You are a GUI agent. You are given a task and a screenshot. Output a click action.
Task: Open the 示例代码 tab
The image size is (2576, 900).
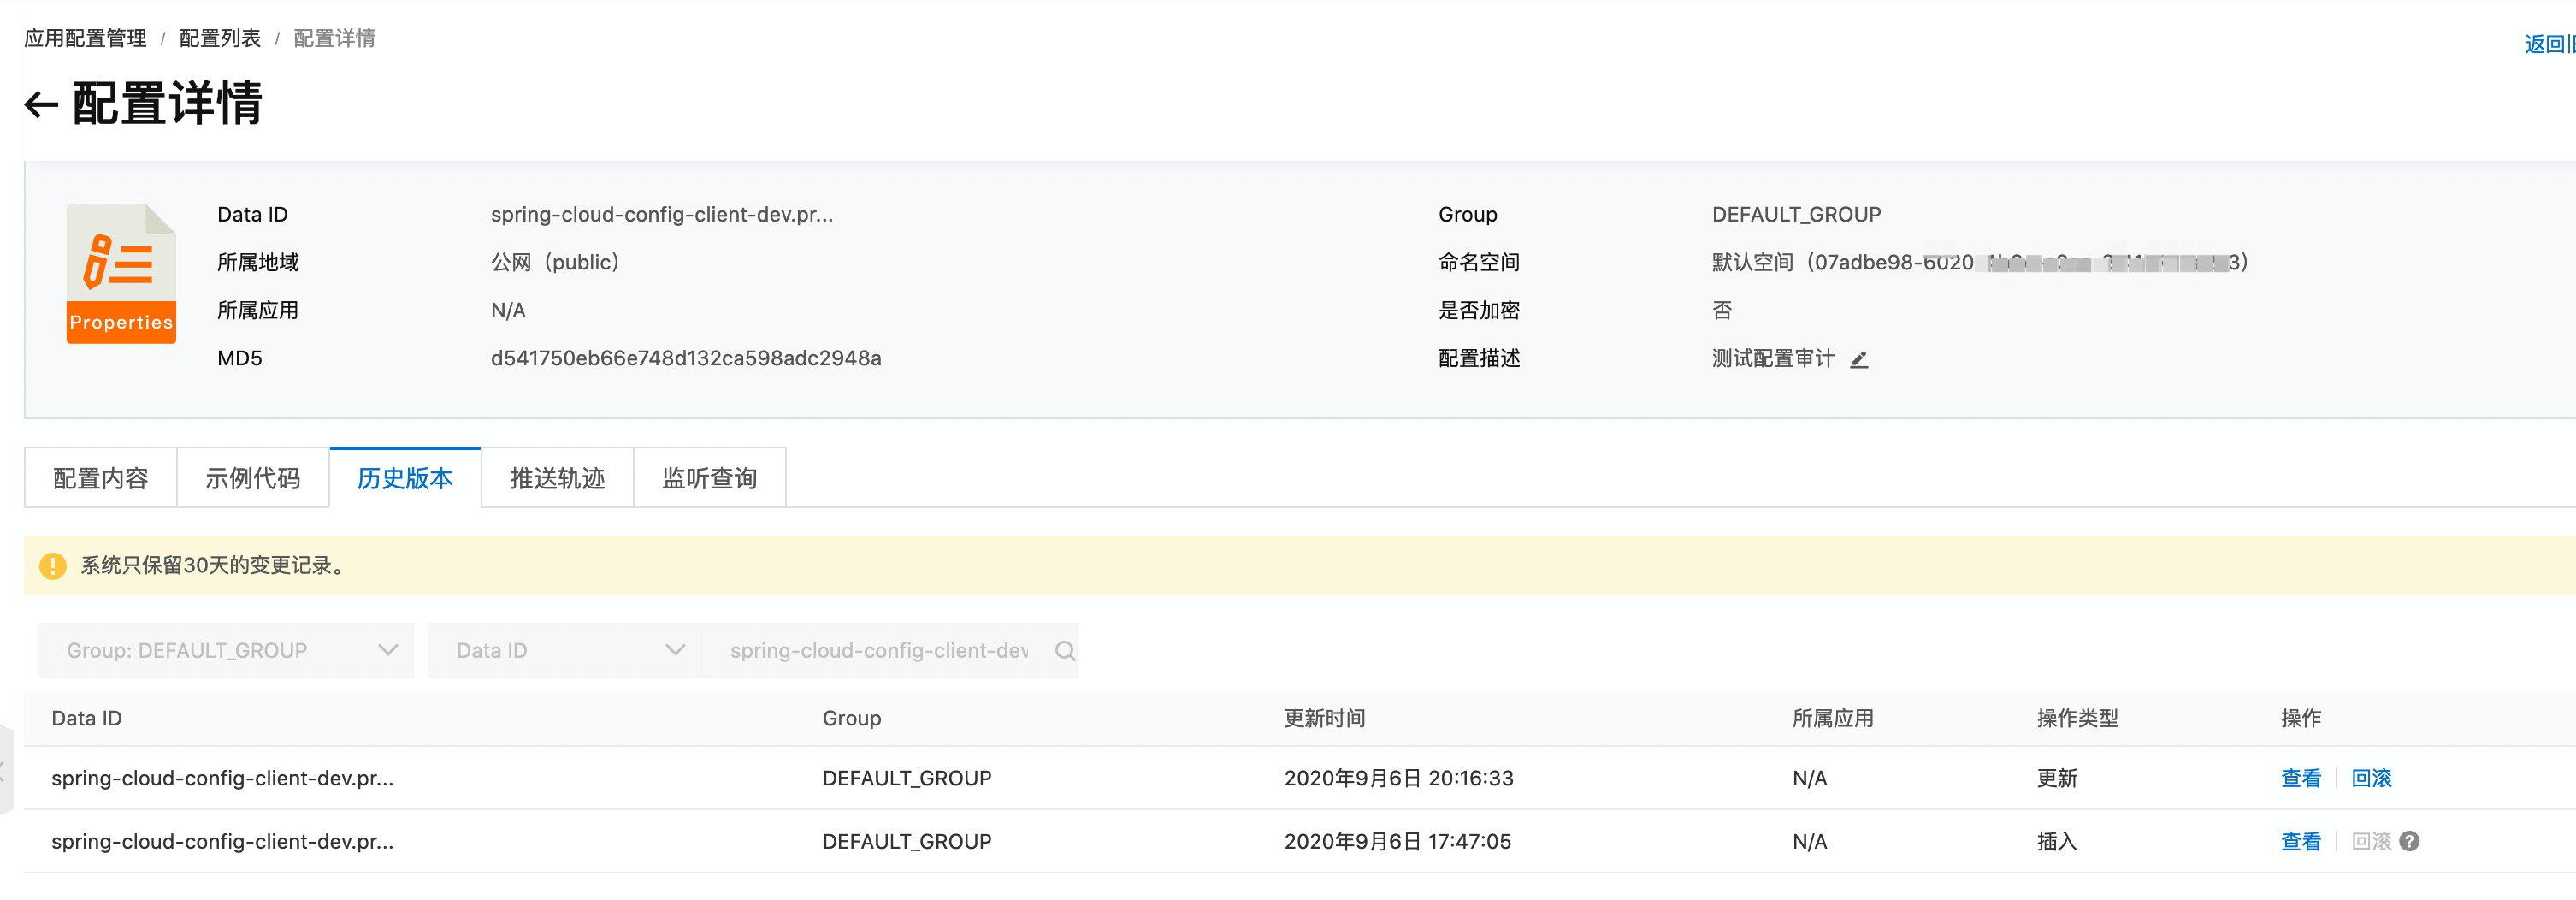pyautogui.click(x=253, y=479)
